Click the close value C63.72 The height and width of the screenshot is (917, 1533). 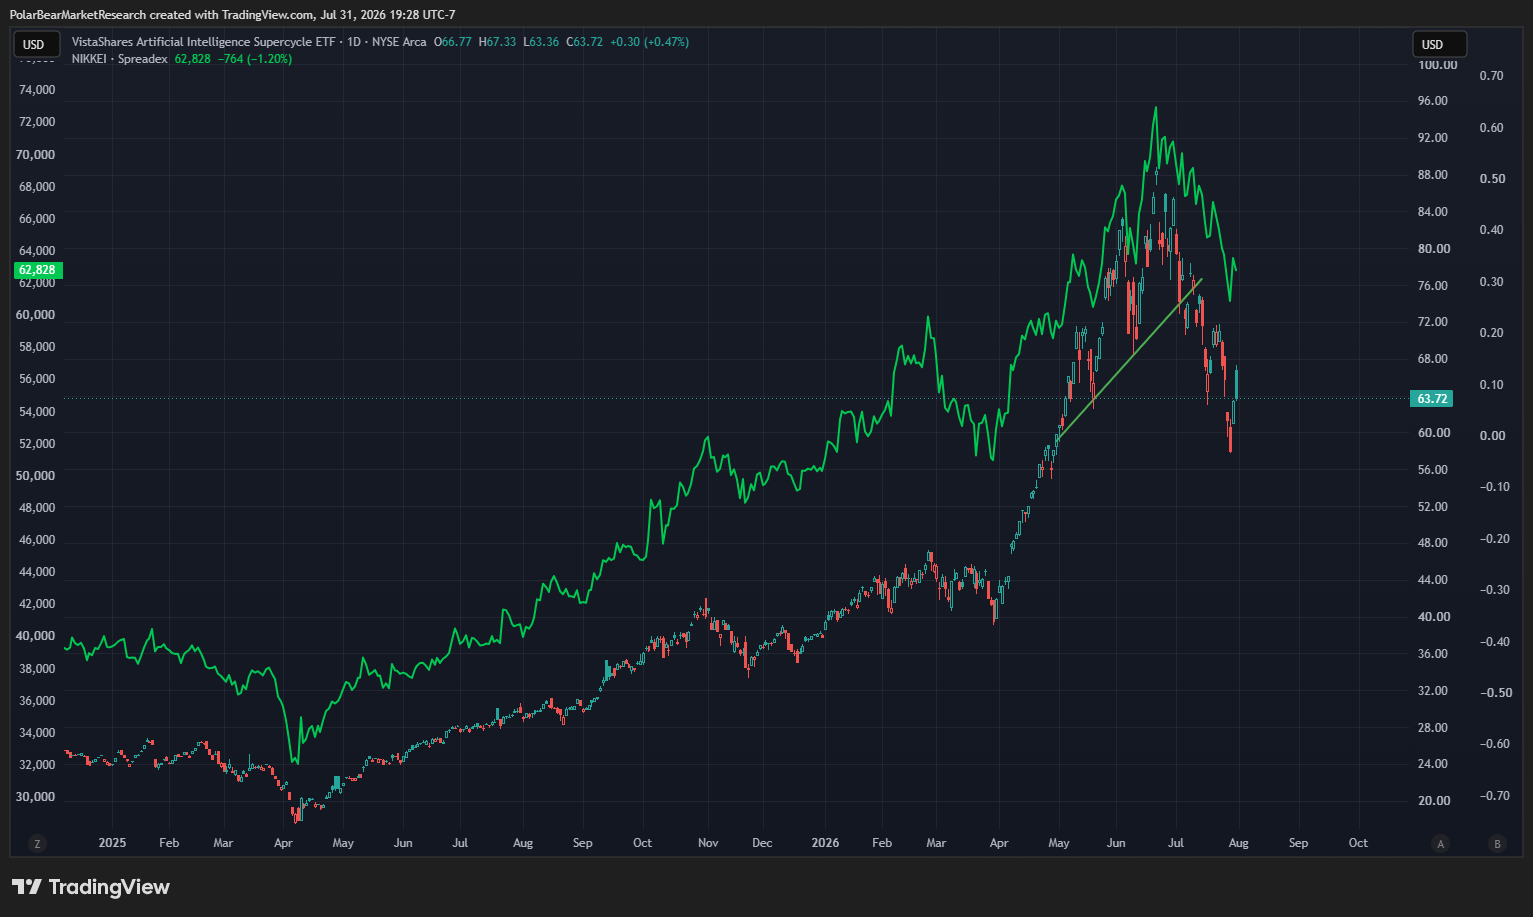click(585, 42)
